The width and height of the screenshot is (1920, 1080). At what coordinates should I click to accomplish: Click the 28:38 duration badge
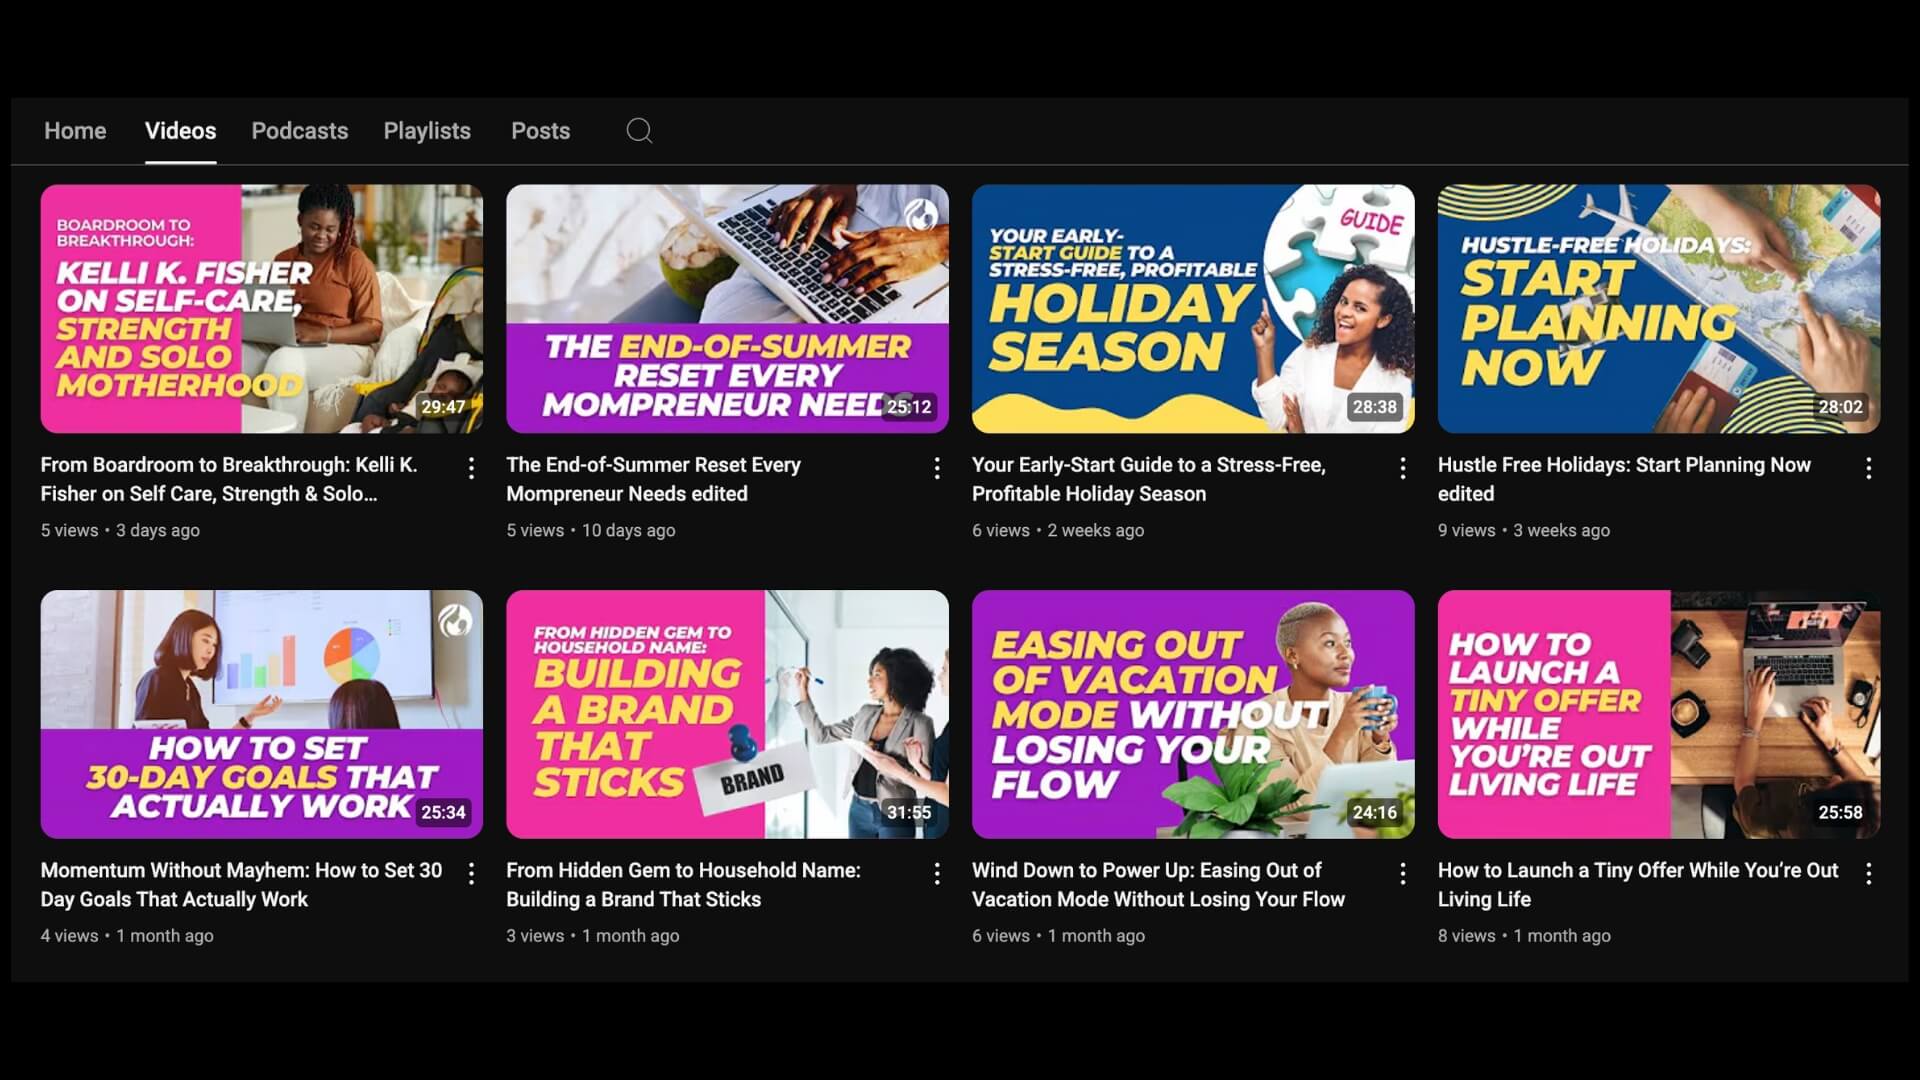point(1375,407)
